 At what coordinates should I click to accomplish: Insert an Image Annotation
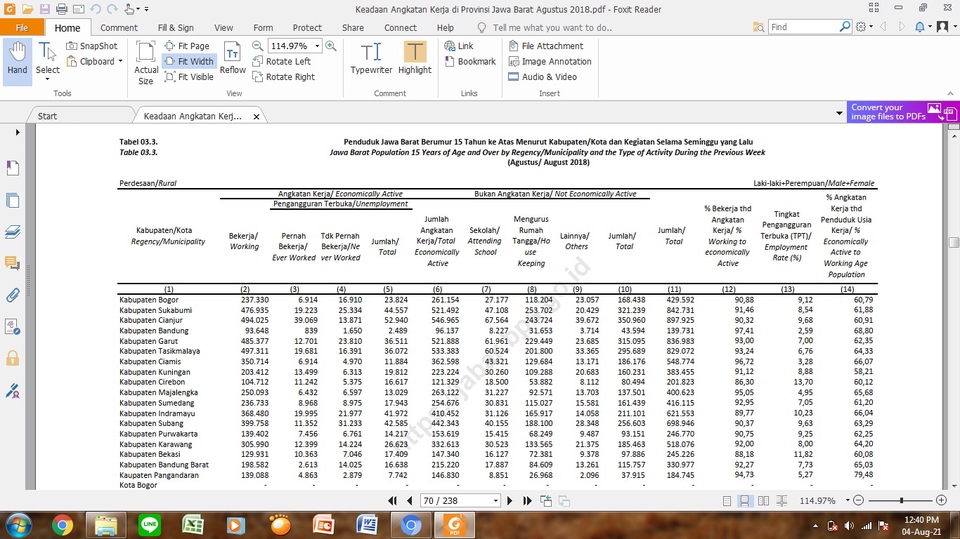coord(550,61)
